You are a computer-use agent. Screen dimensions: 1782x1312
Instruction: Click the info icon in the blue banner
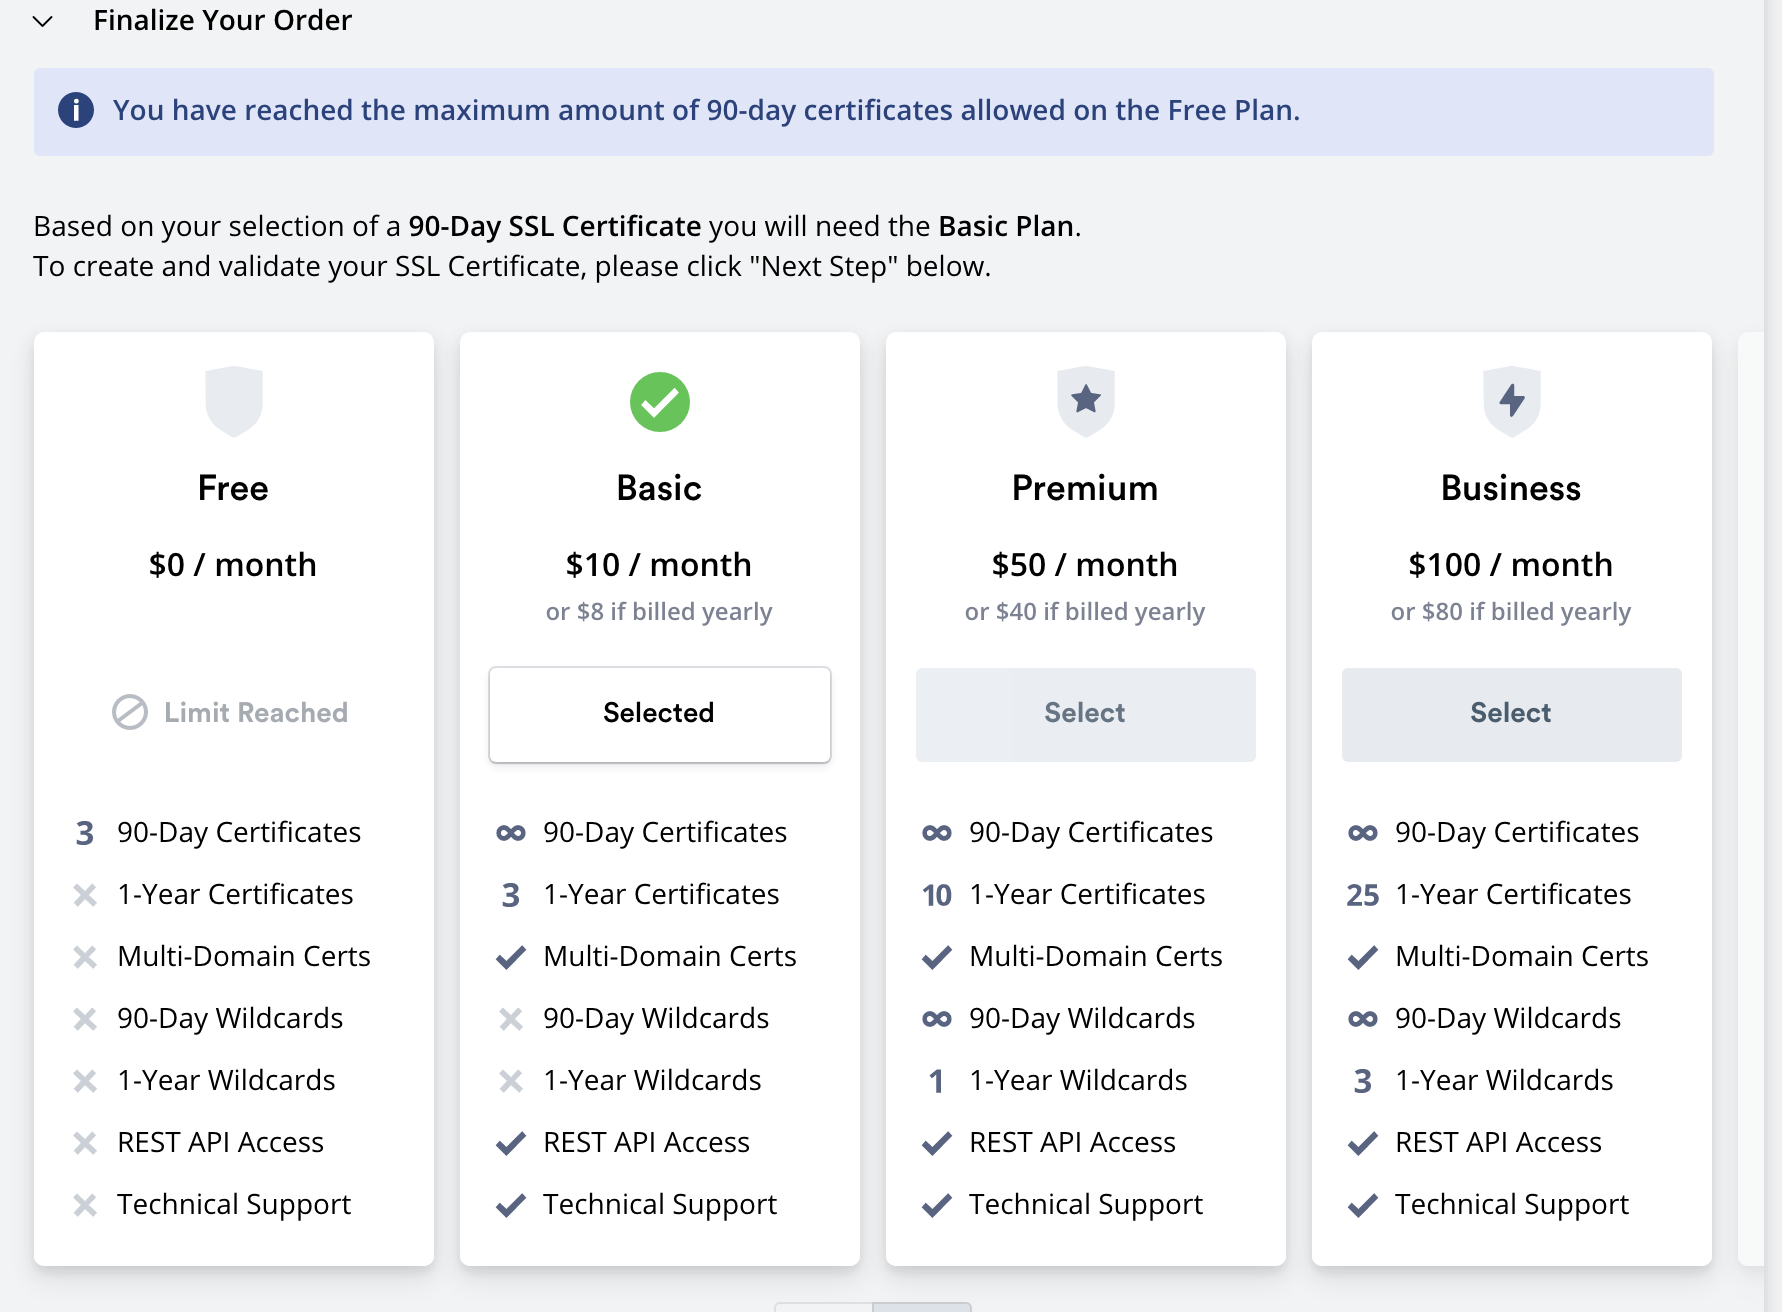(76, 110)
